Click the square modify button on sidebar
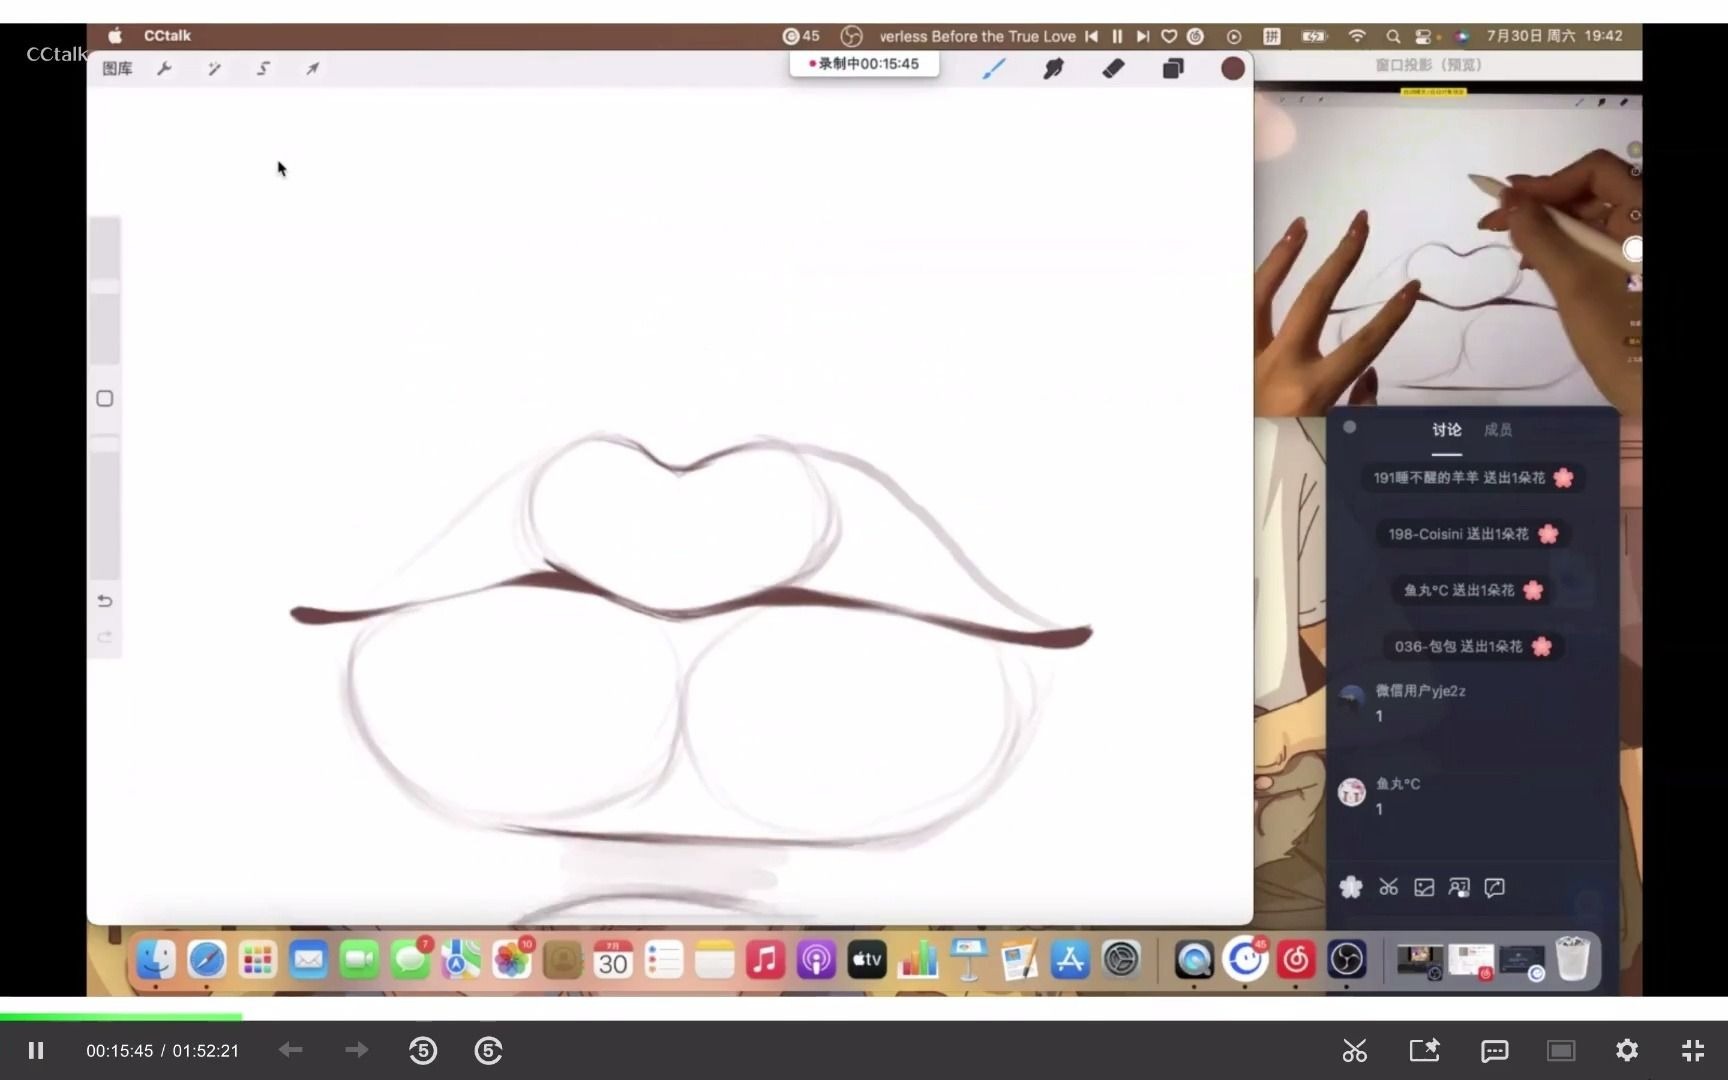The image size is (1728, 1080). [105, 398]
